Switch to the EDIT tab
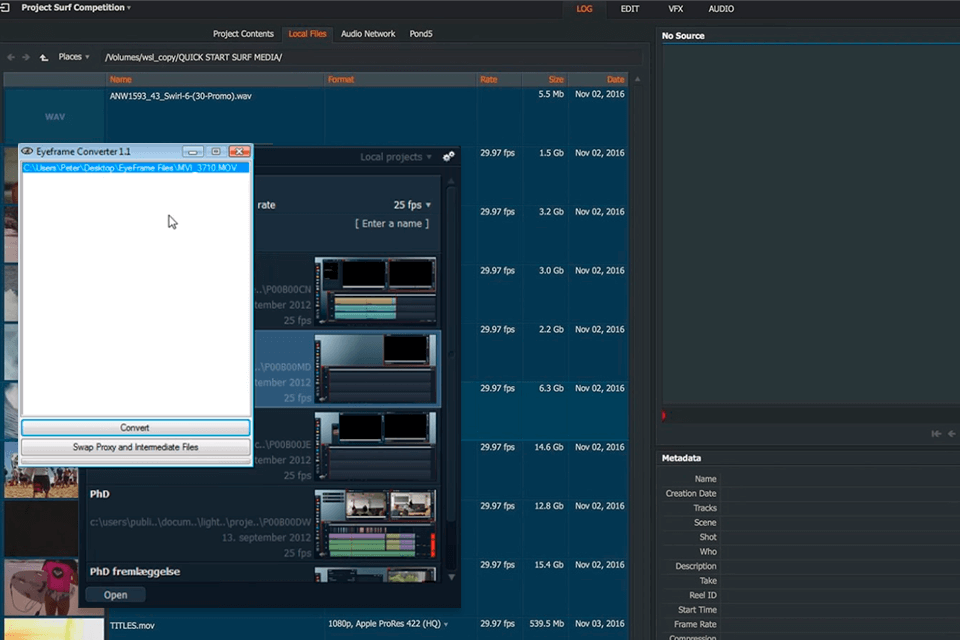This screenshot has width=960, height=640. [629, 9]
